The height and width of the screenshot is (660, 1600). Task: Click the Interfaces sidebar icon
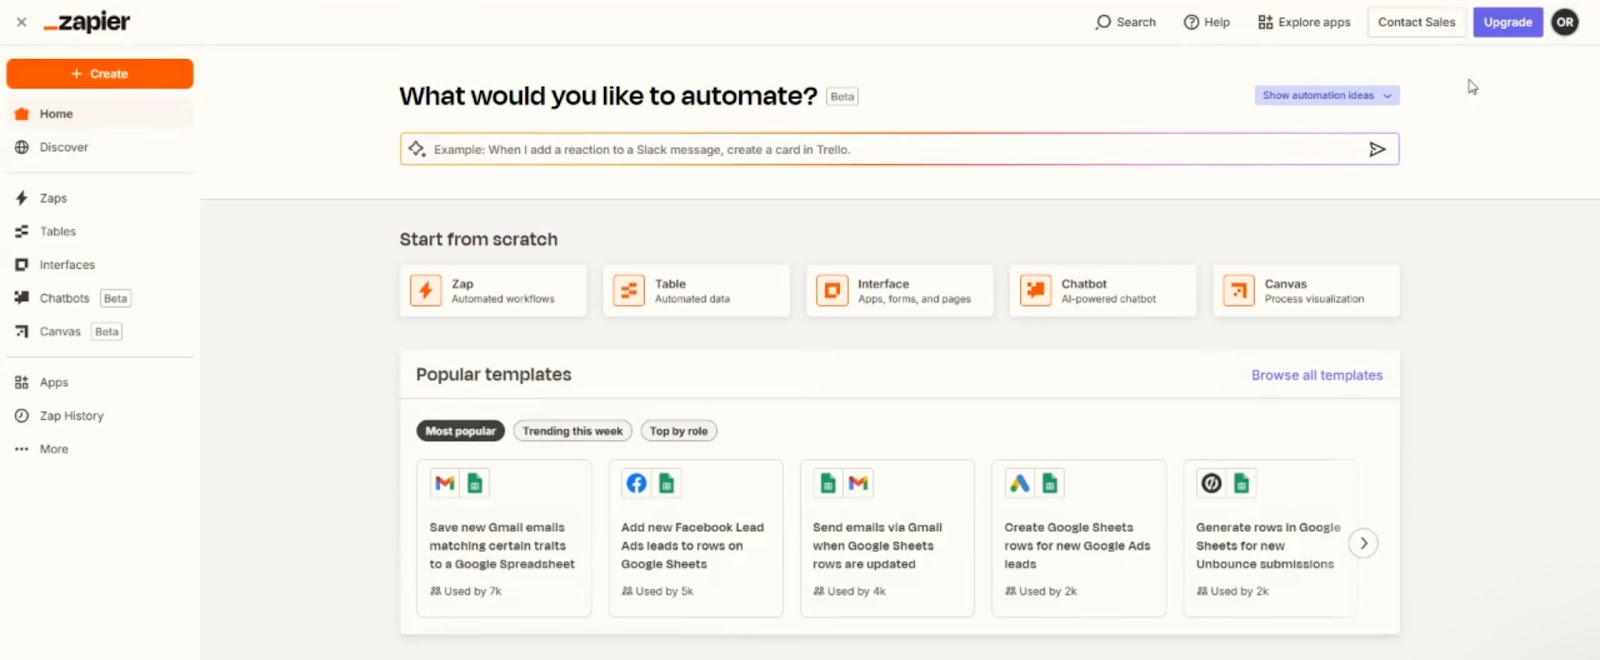click(22, 265)
